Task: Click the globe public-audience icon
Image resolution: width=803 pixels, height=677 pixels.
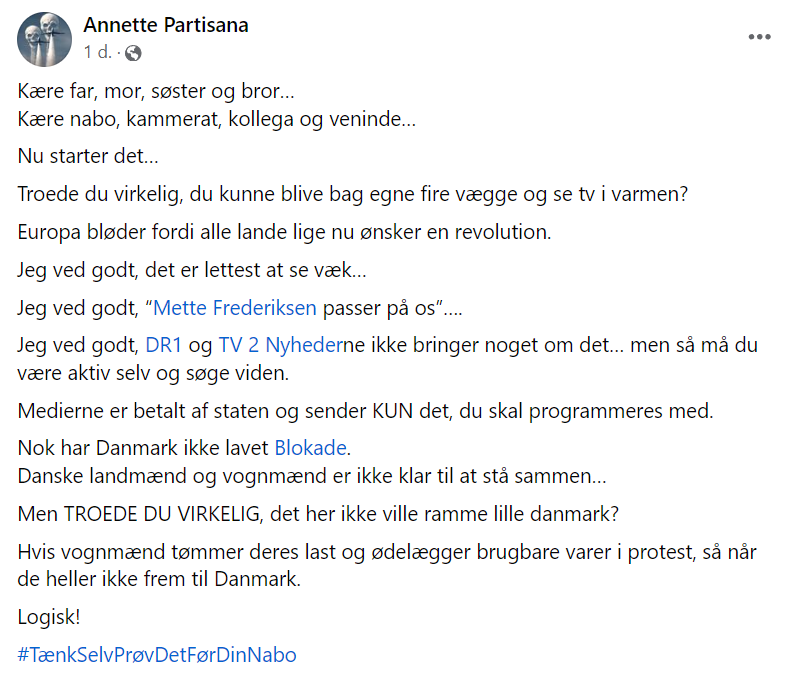Action: click(x=133, y=53)
